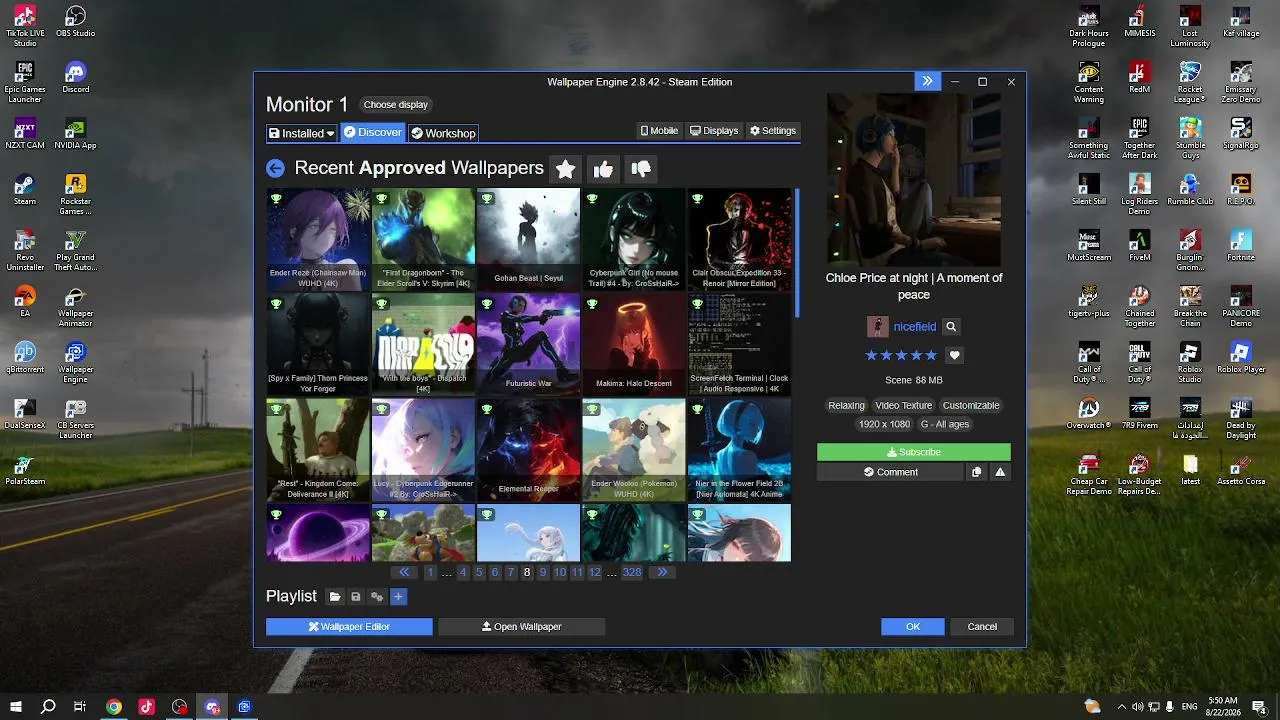The height and width of the screenshot is (720, 1280).
Task: Open taskbar search magnifier
Action: coord(48,707)
